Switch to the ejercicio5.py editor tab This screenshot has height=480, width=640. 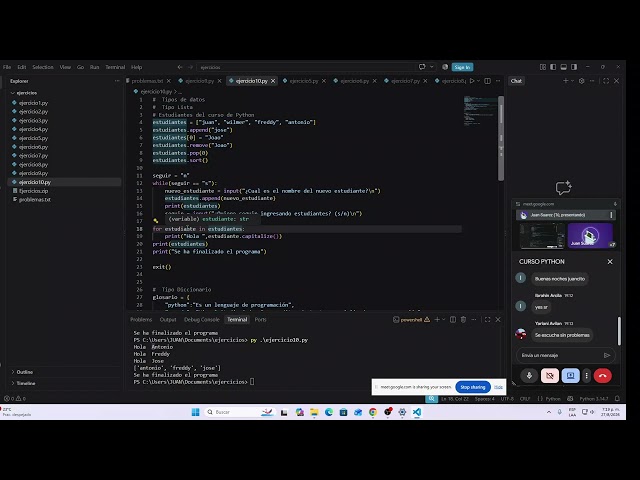pos(304,81)
